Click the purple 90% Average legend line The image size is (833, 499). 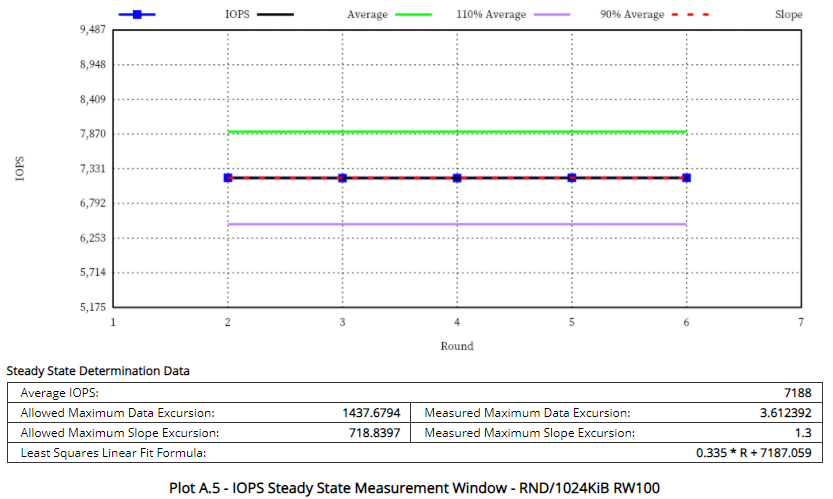click(x=552, y=14)
